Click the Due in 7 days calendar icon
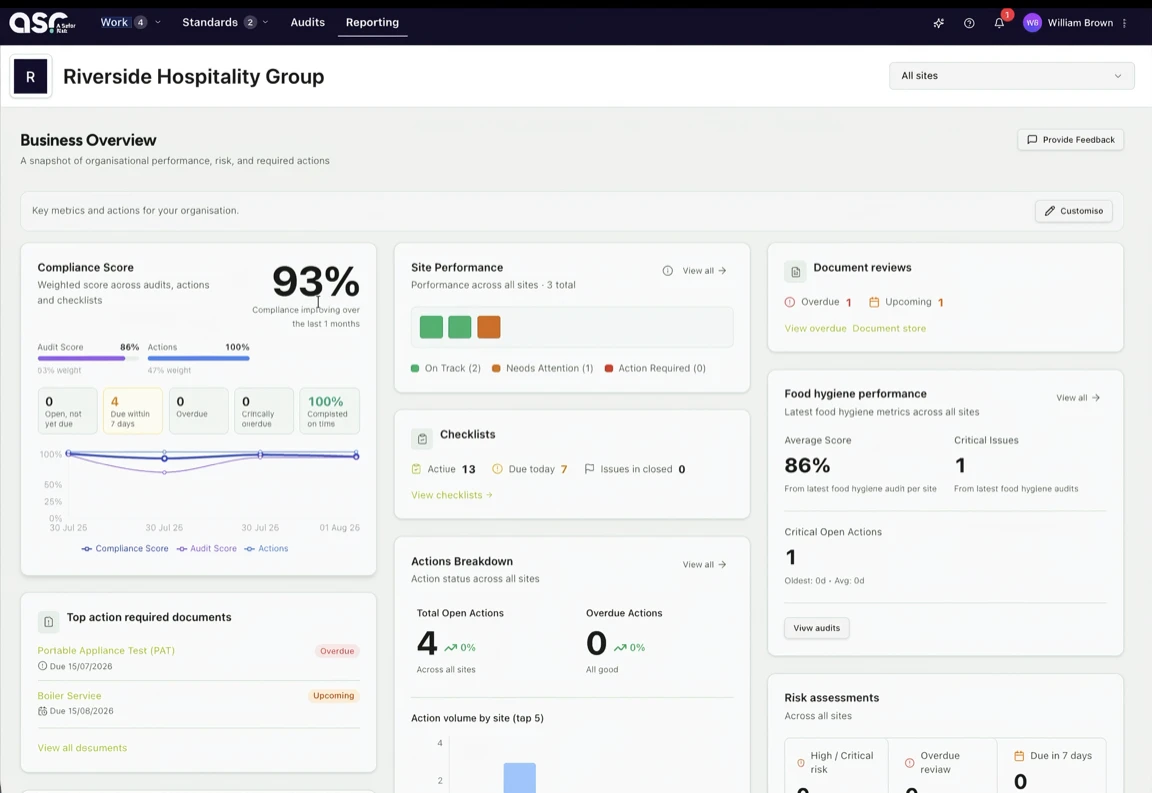This screenshot has width=1152, height=793. (x=1019, y=756)
